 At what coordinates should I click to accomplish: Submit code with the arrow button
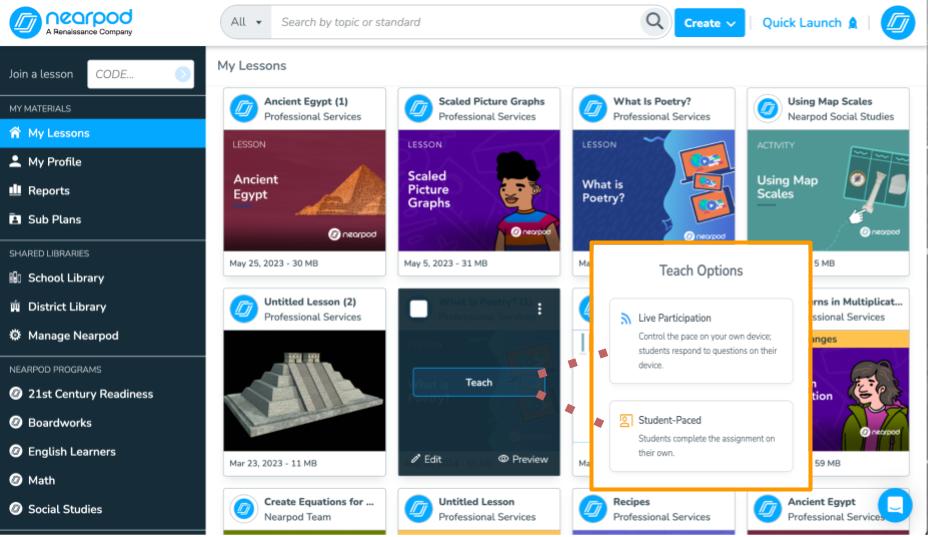183,74
